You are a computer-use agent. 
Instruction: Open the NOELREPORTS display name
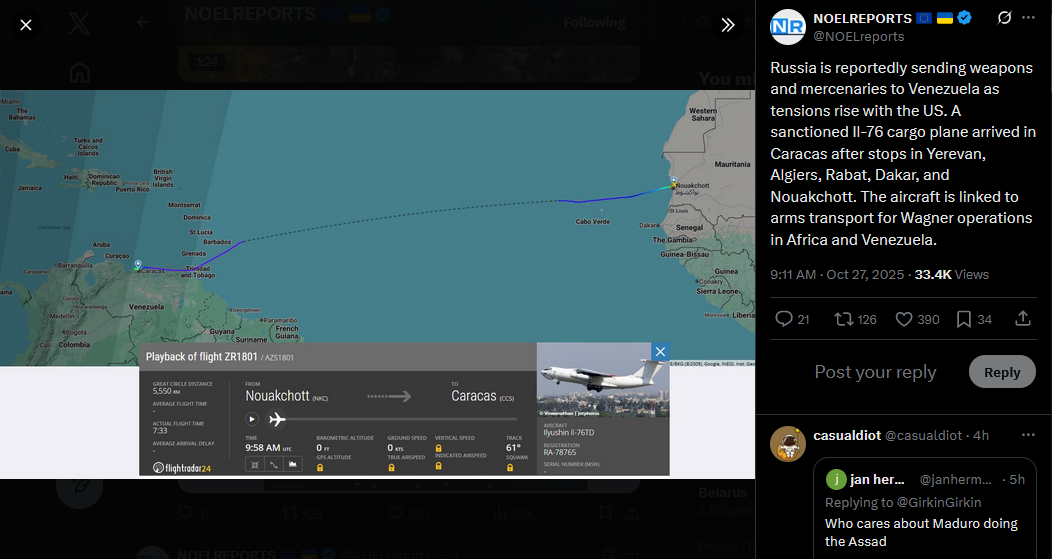tap(862, 18)
